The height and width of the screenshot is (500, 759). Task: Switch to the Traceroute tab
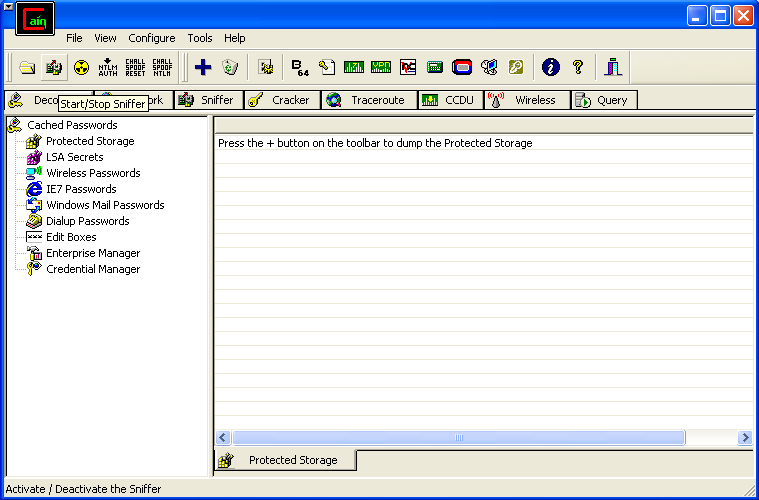[369, 100]
